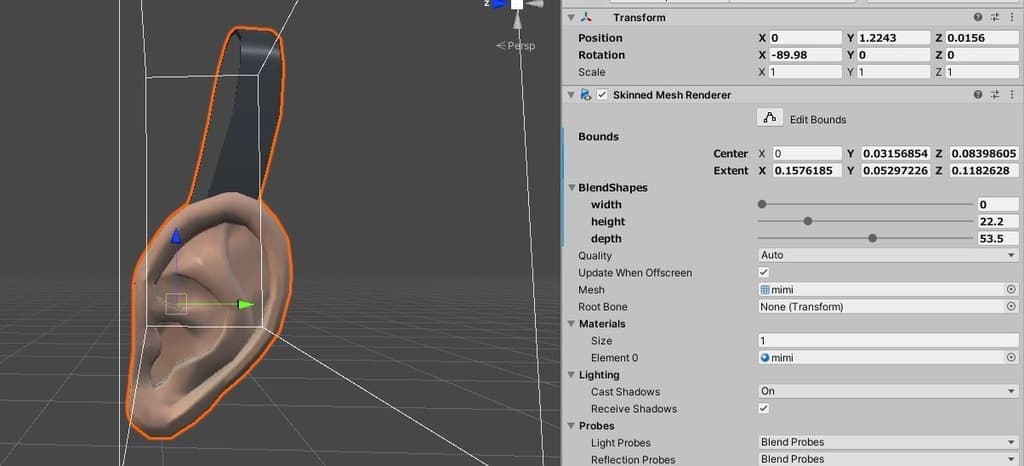Uncheck Receive Shadows checkbox
Viewport: 1024px width, 466px height.
(764, 409)
